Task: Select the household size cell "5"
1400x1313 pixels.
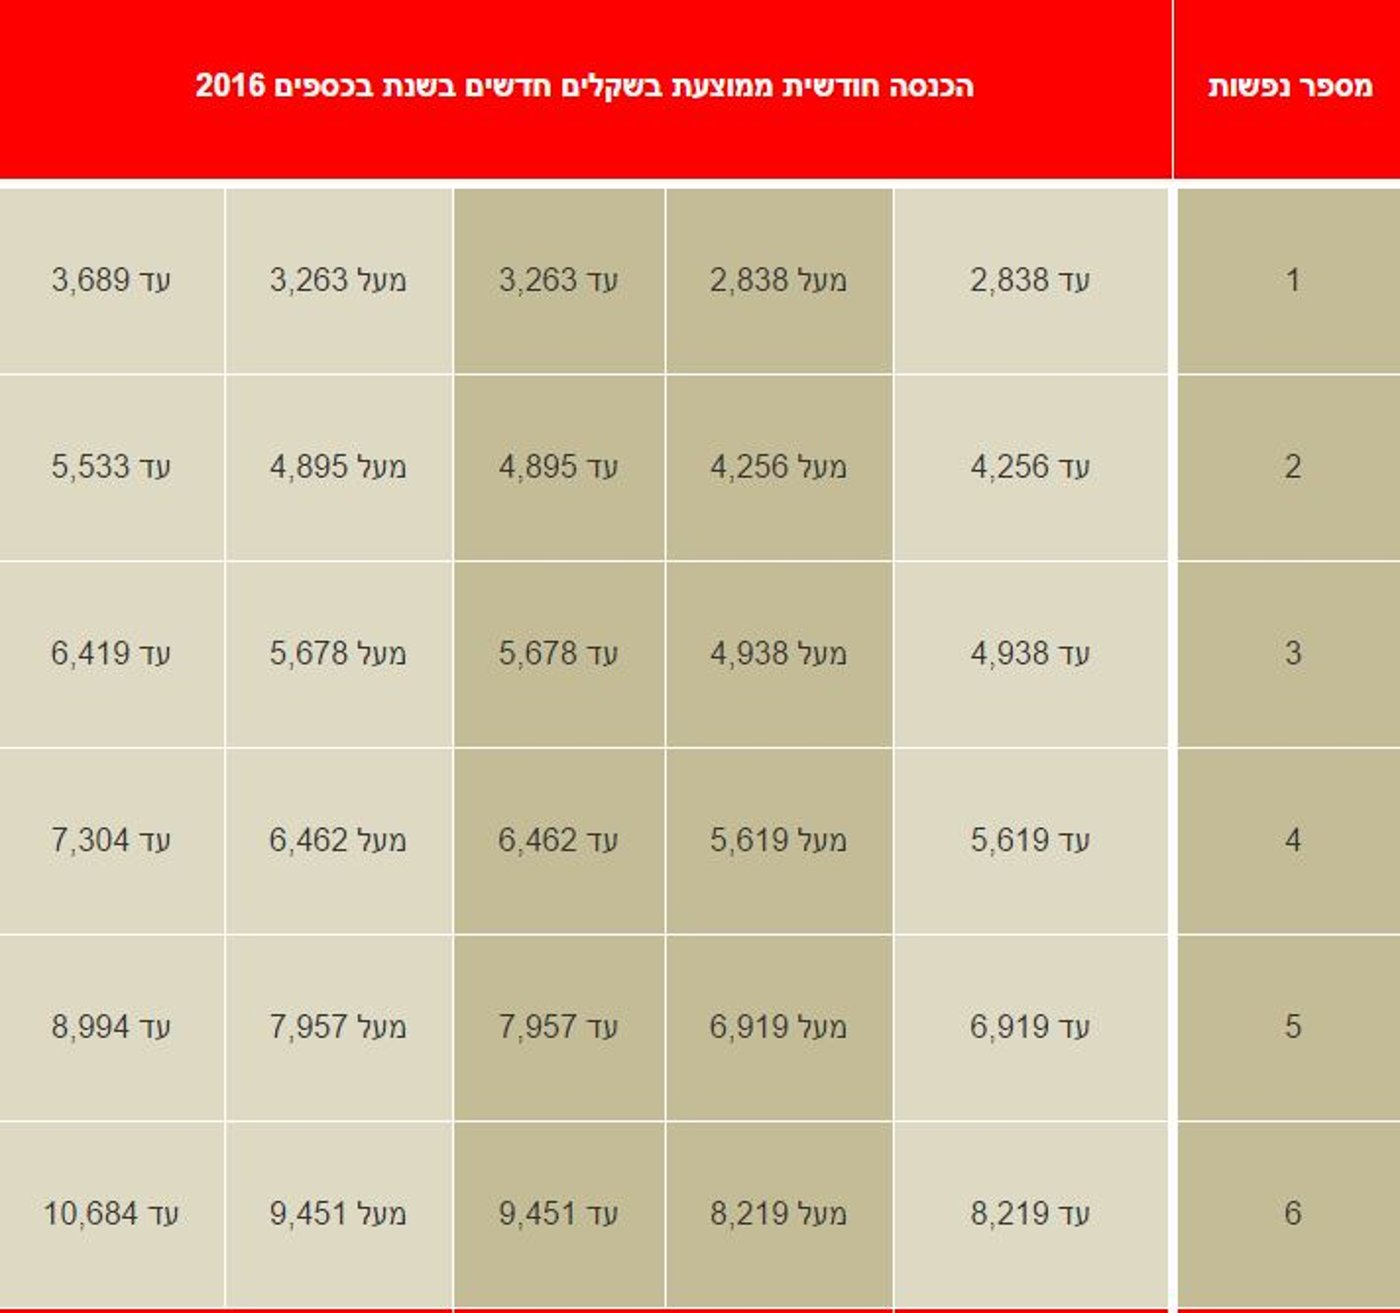Action: [x=1290, y=1028]
